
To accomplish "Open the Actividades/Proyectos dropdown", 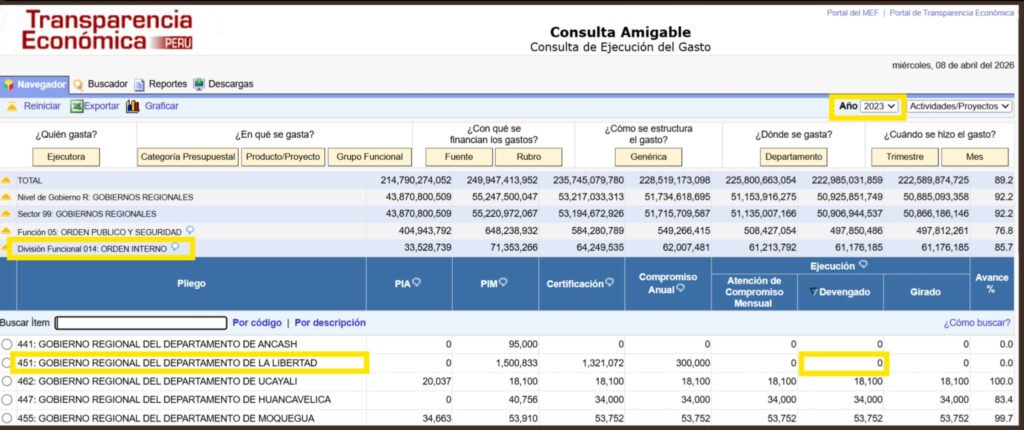I will (x=959, y=106).
